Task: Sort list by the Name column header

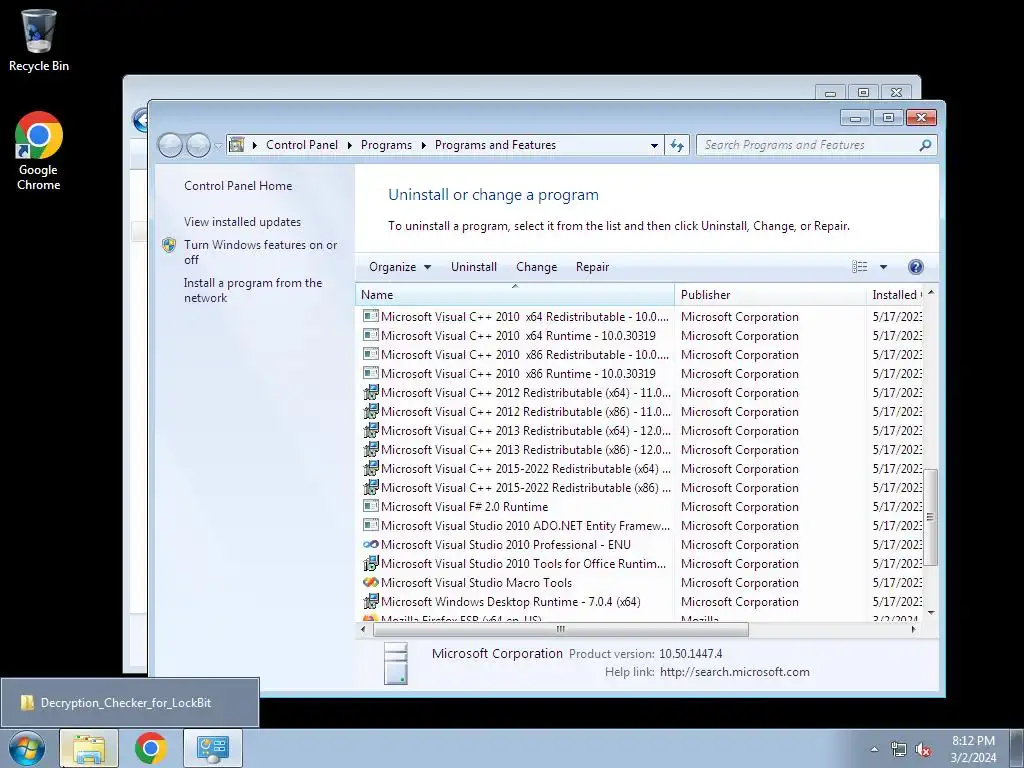Action: 515,295
